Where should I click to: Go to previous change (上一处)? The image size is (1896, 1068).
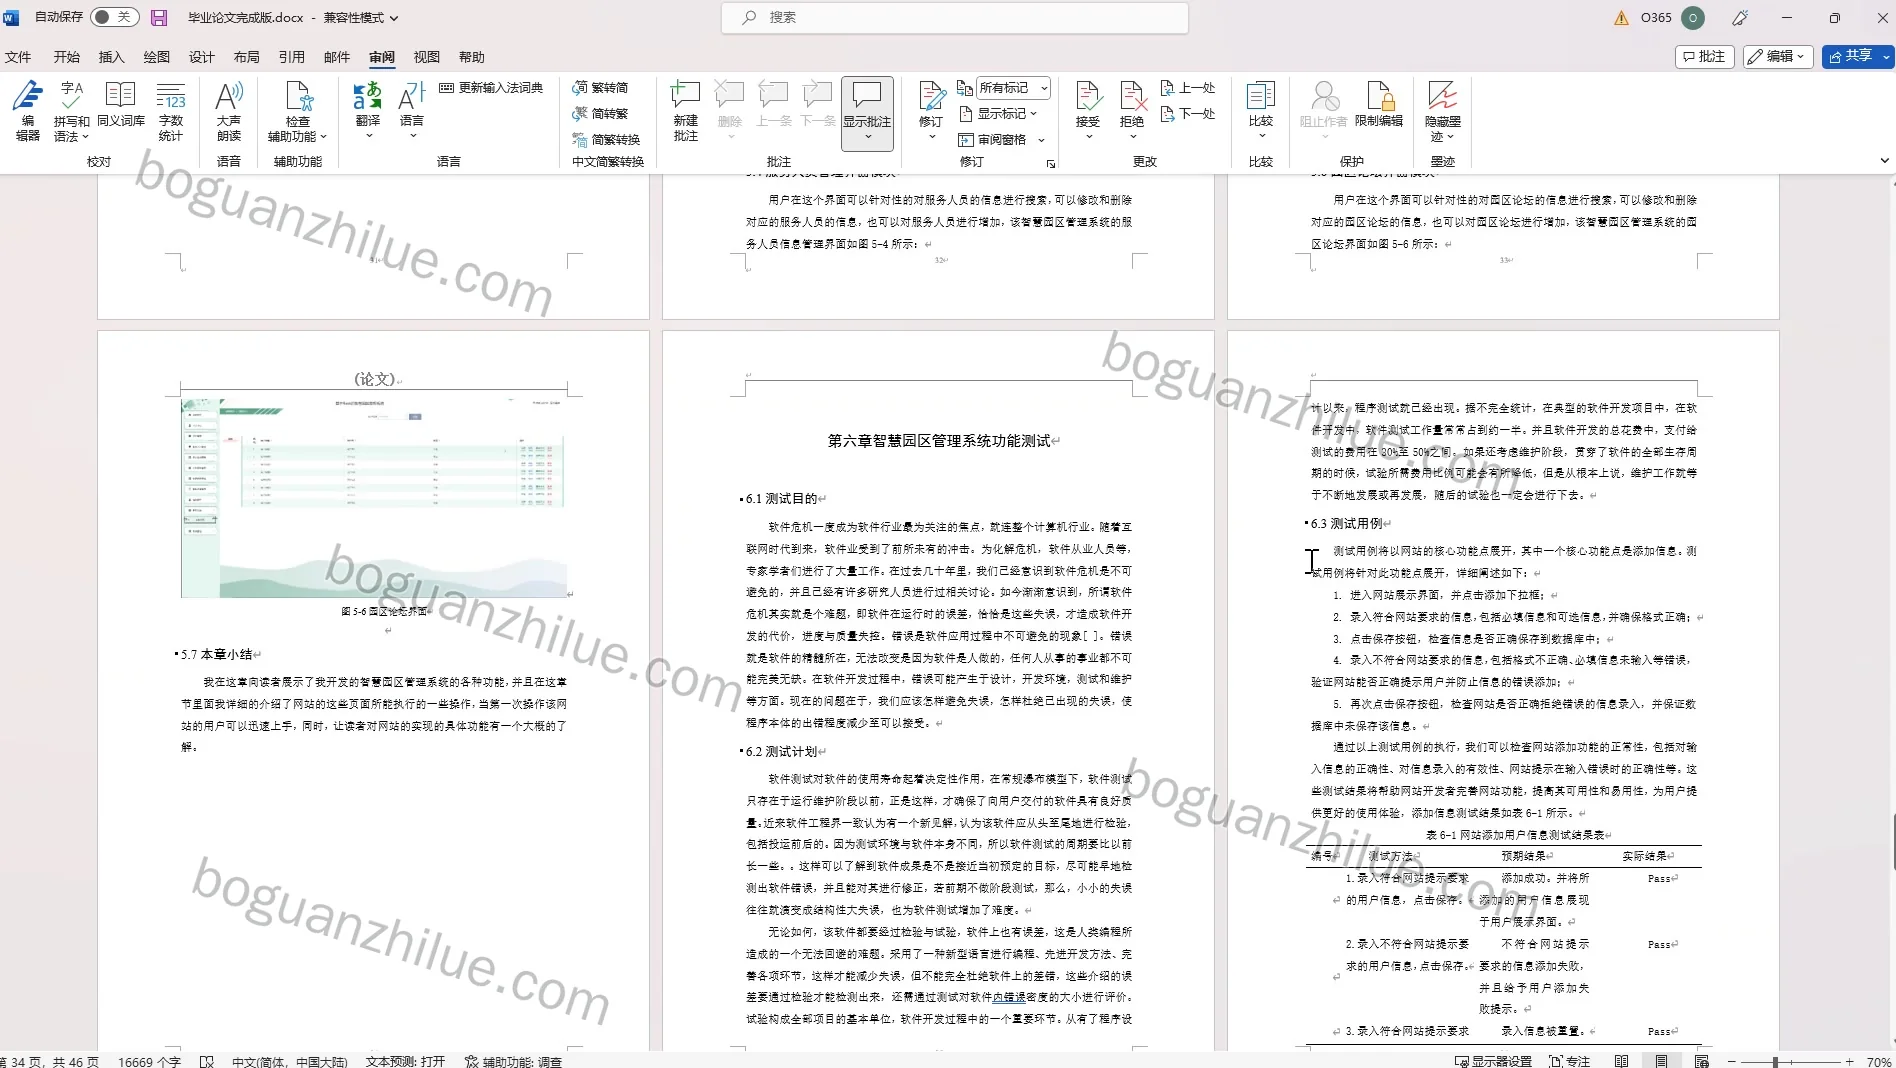[x=1188, y=88]
